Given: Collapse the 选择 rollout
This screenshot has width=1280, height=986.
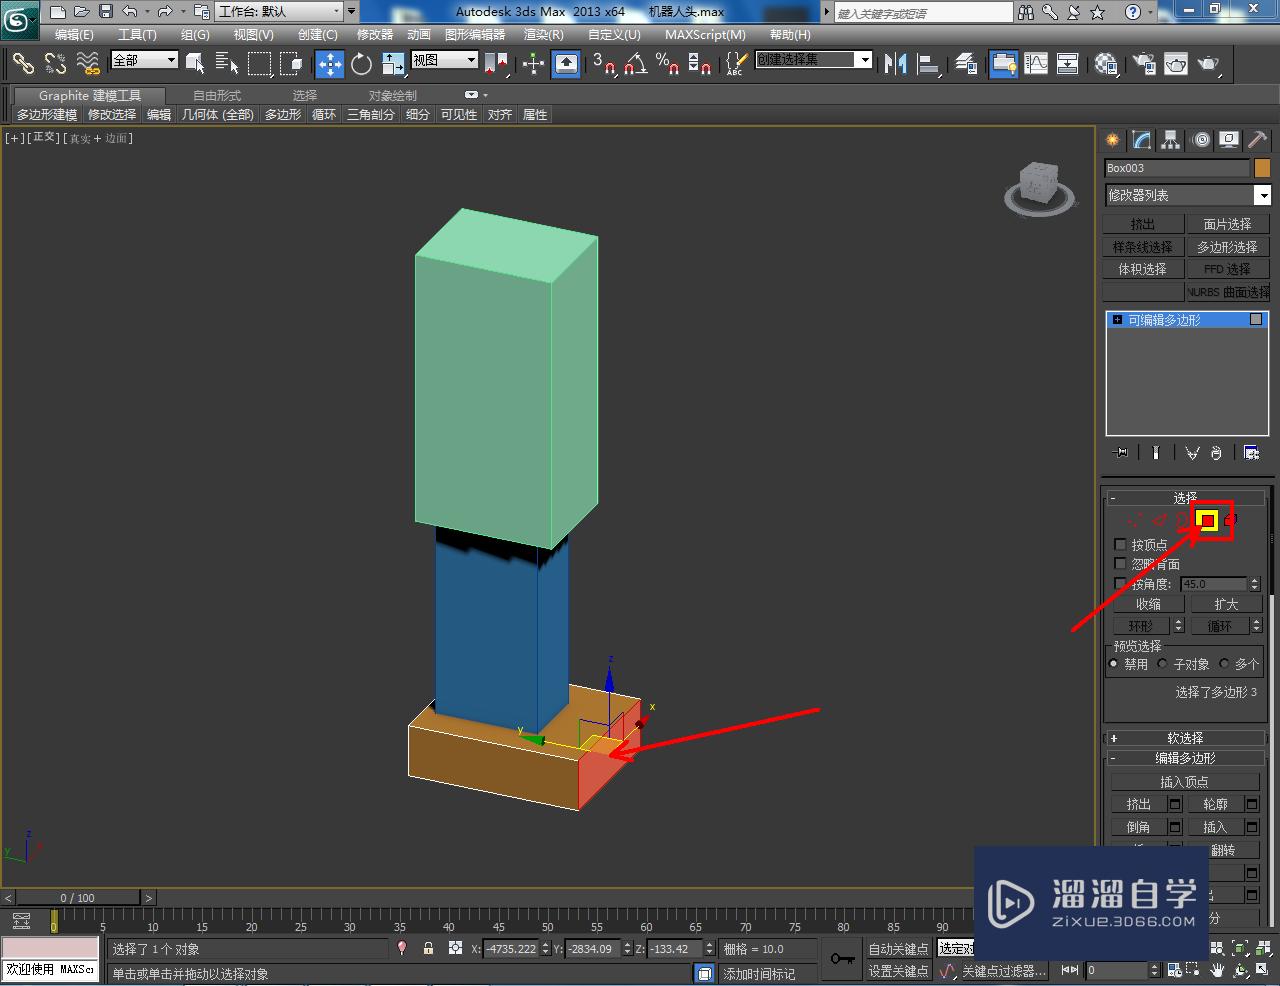Looking at the screenshot, I should [x=1185, y=497].
